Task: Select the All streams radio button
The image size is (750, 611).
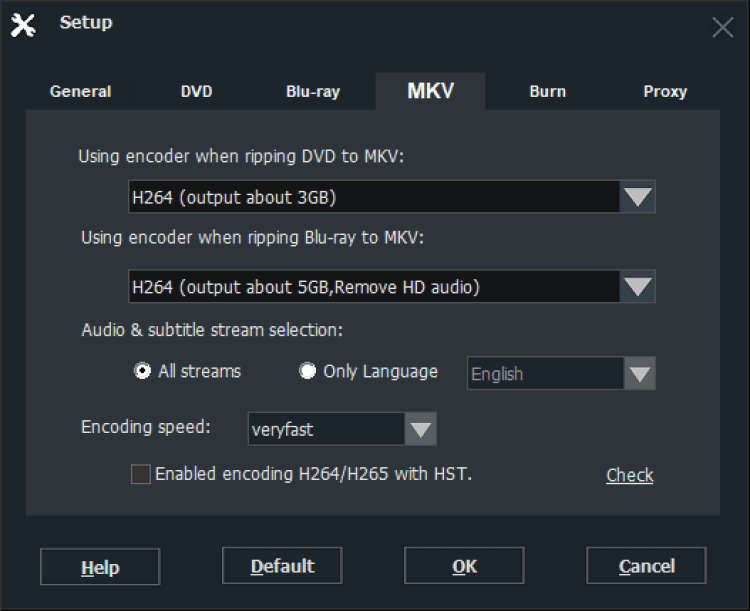Action: pyautogui.click(x=143, y=371)
